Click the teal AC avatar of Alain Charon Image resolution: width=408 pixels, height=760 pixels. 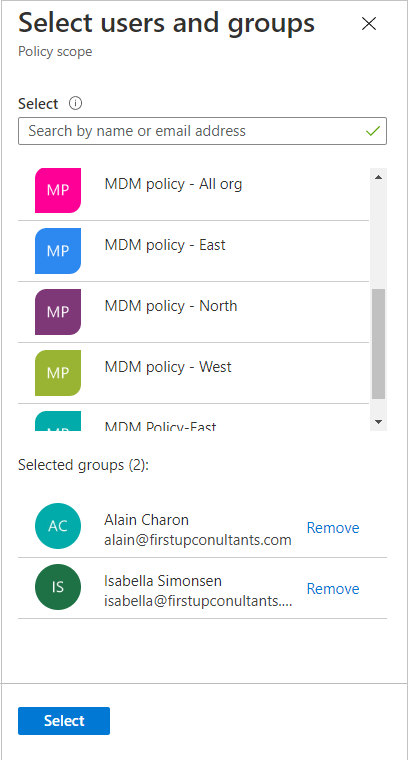point(58,526)
